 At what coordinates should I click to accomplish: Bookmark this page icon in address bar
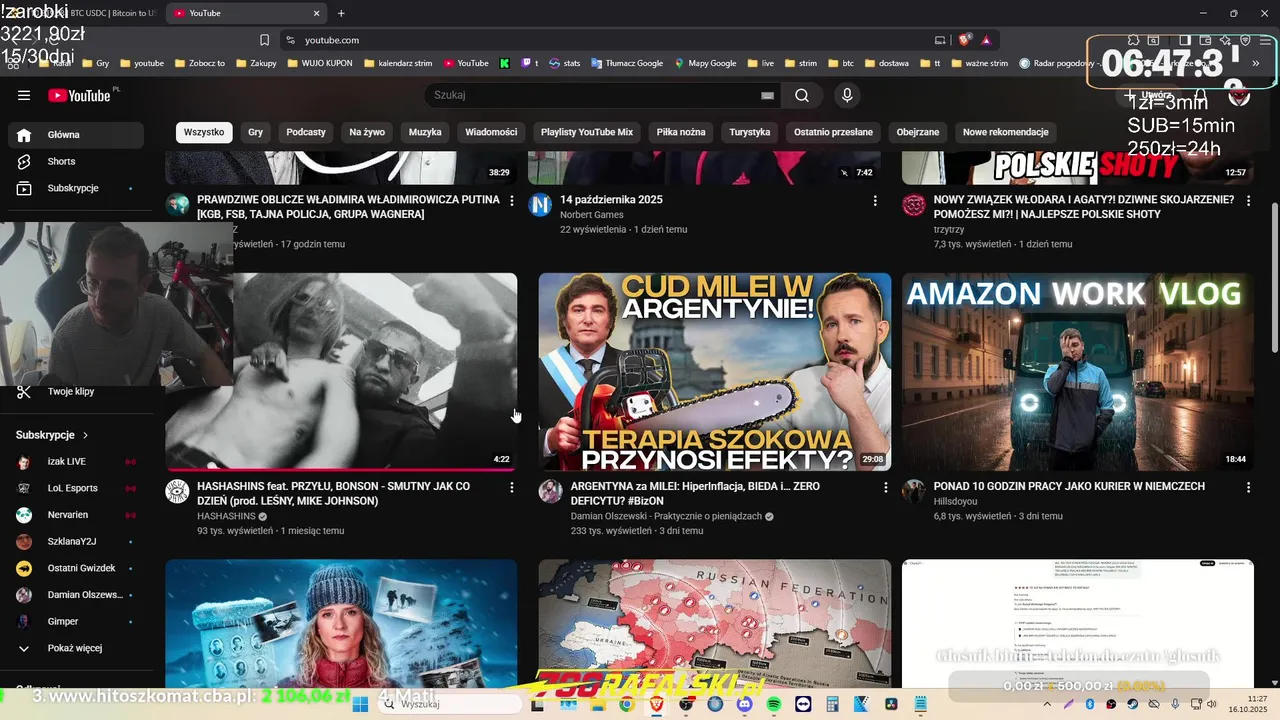tap(264, 40)
